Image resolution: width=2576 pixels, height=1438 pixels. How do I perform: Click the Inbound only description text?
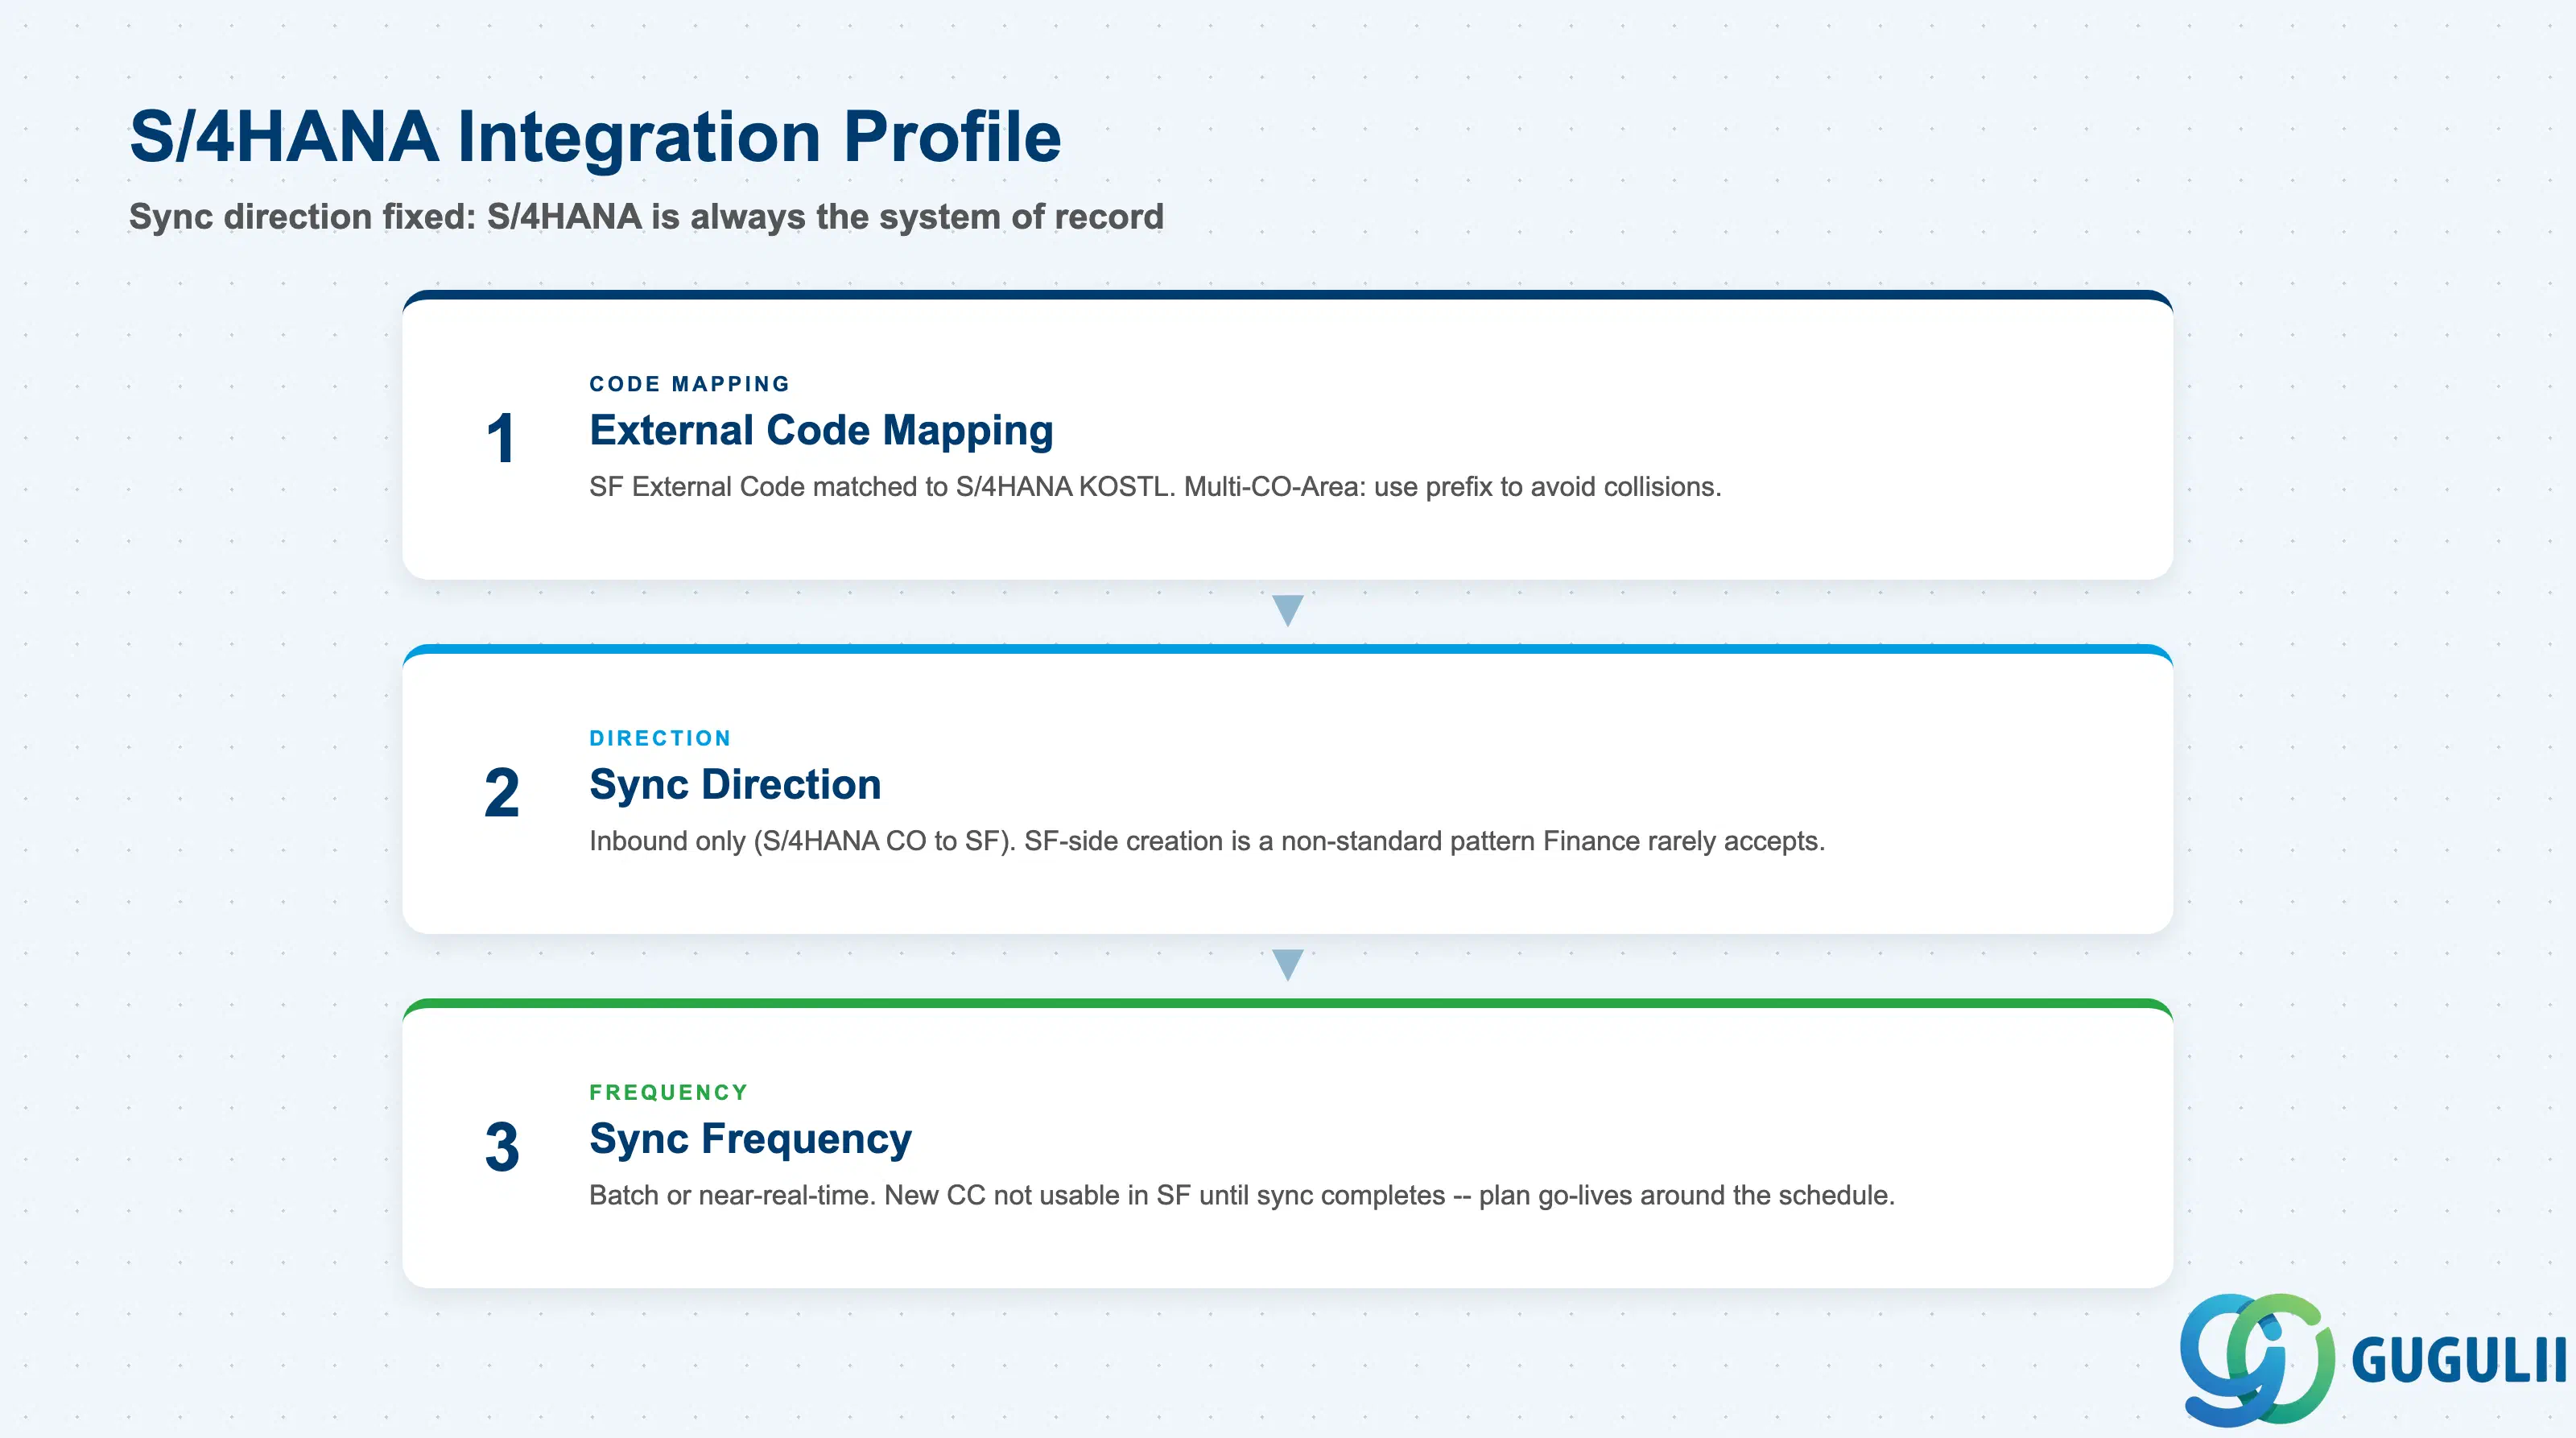1207,841
